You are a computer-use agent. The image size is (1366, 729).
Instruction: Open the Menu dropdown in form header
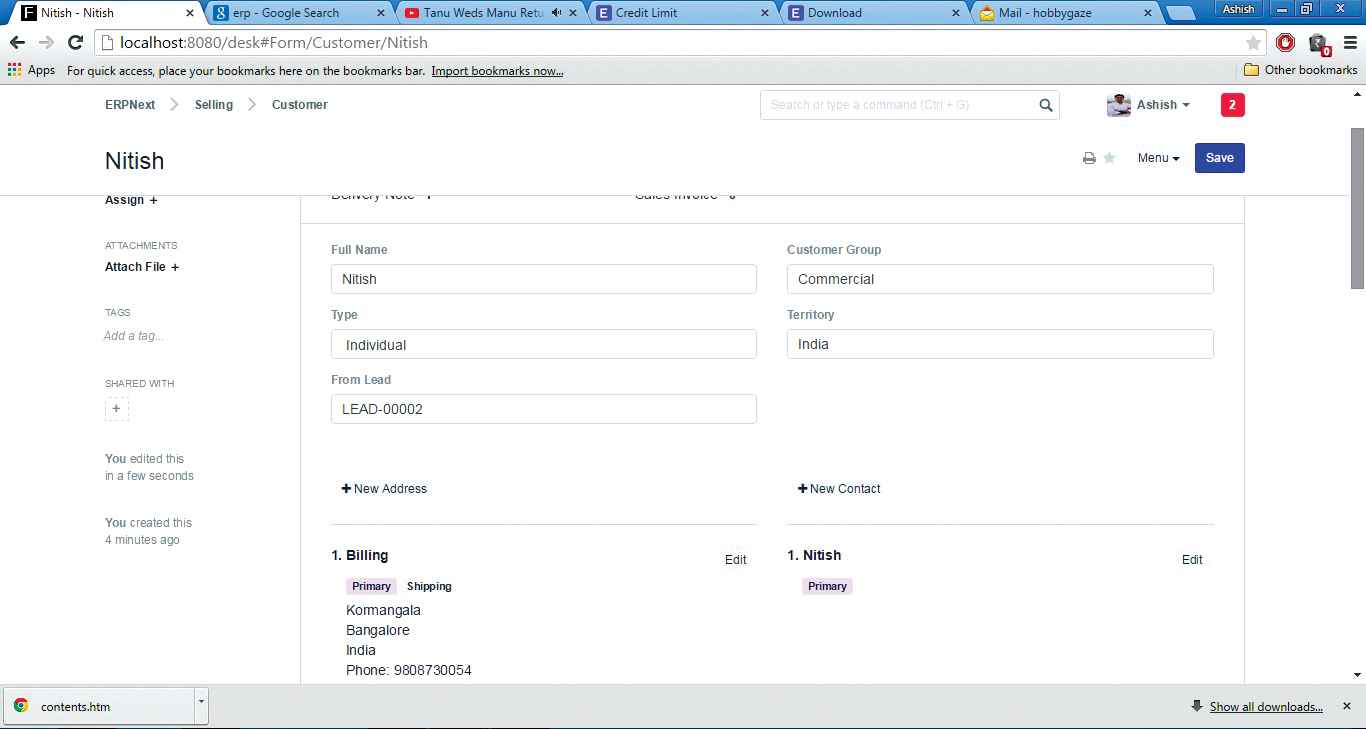click(x=1158, y=158)
